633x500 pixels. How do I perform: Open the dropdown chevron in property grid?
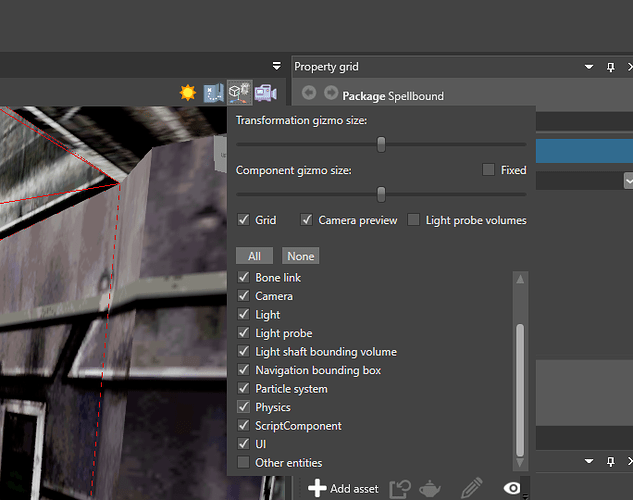point(629,181)
